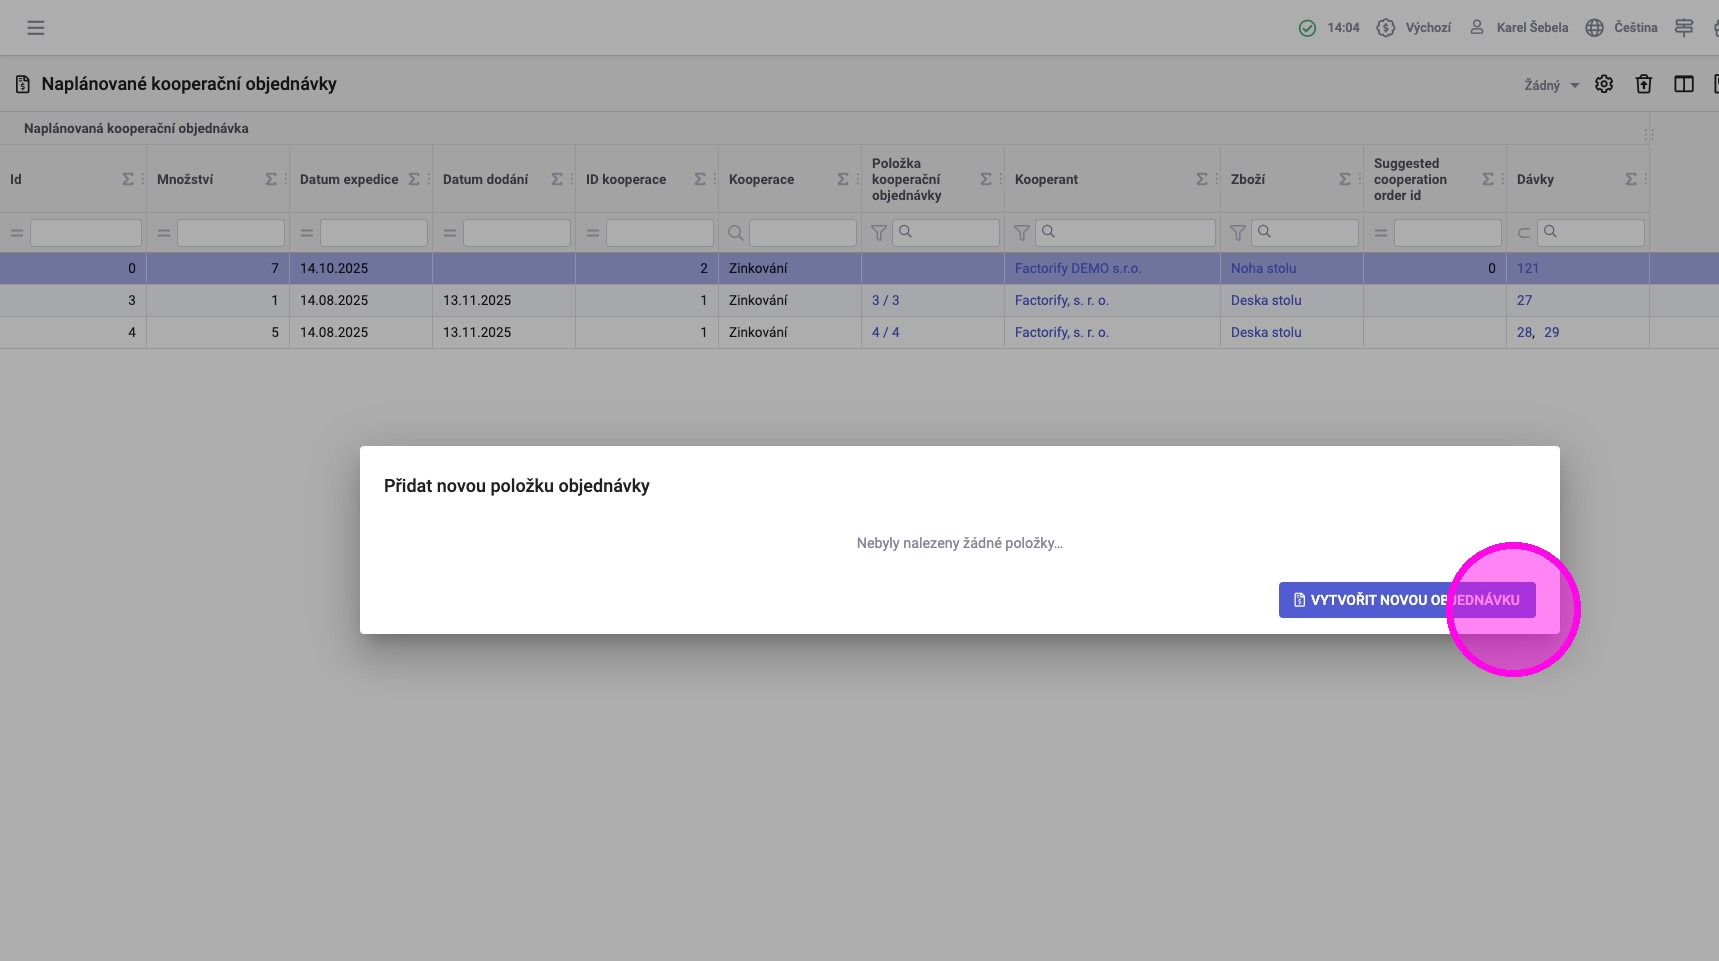Click sigma icon in Suggested cooperation order id column
1719x961 pixels.
1488,180
